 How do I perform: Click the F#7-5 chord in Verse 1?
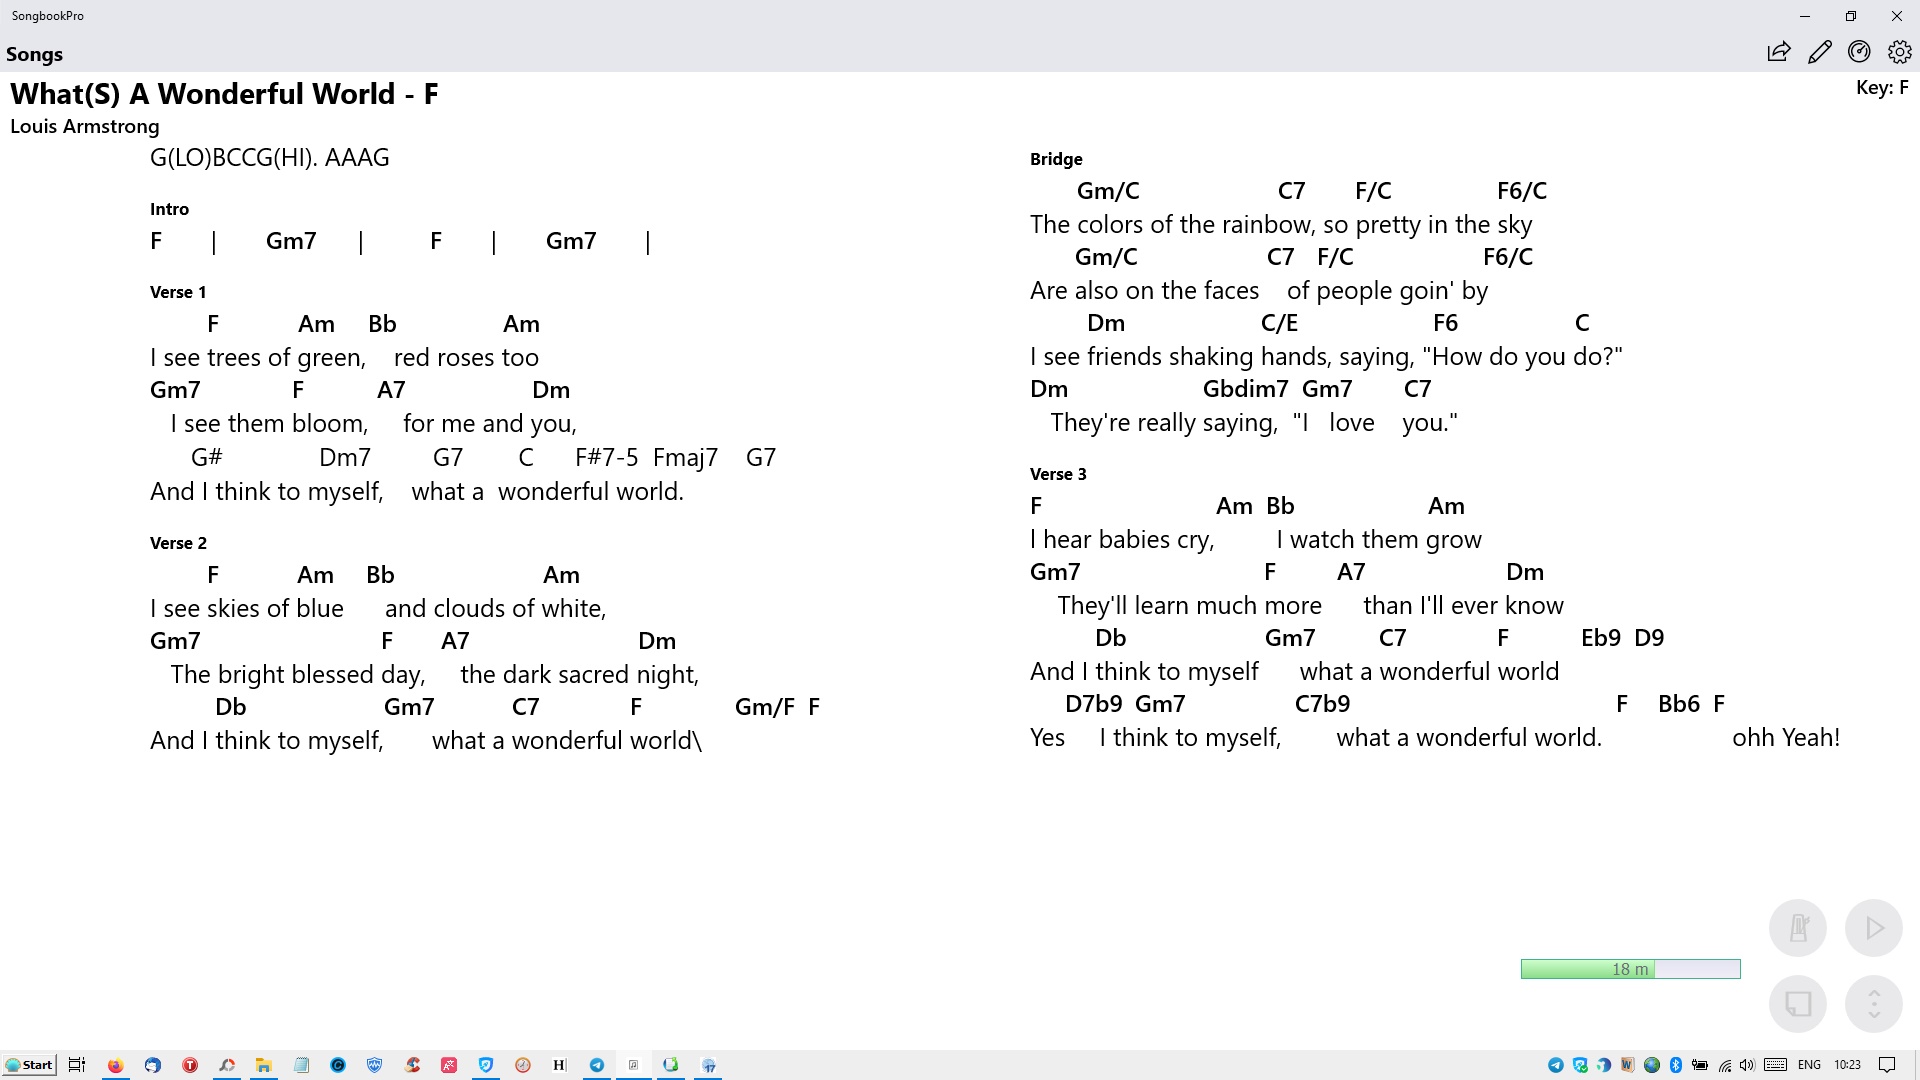click(606, 458)
